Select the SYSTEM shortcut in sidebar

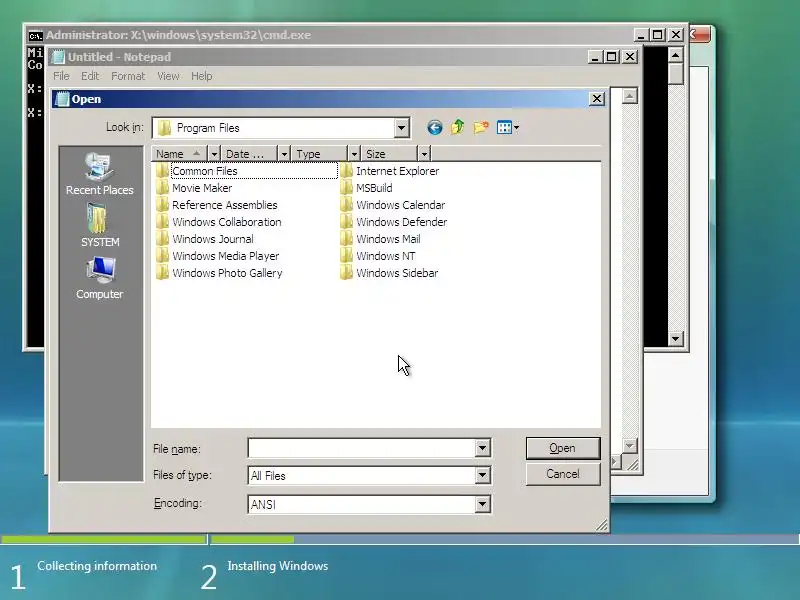100,226
